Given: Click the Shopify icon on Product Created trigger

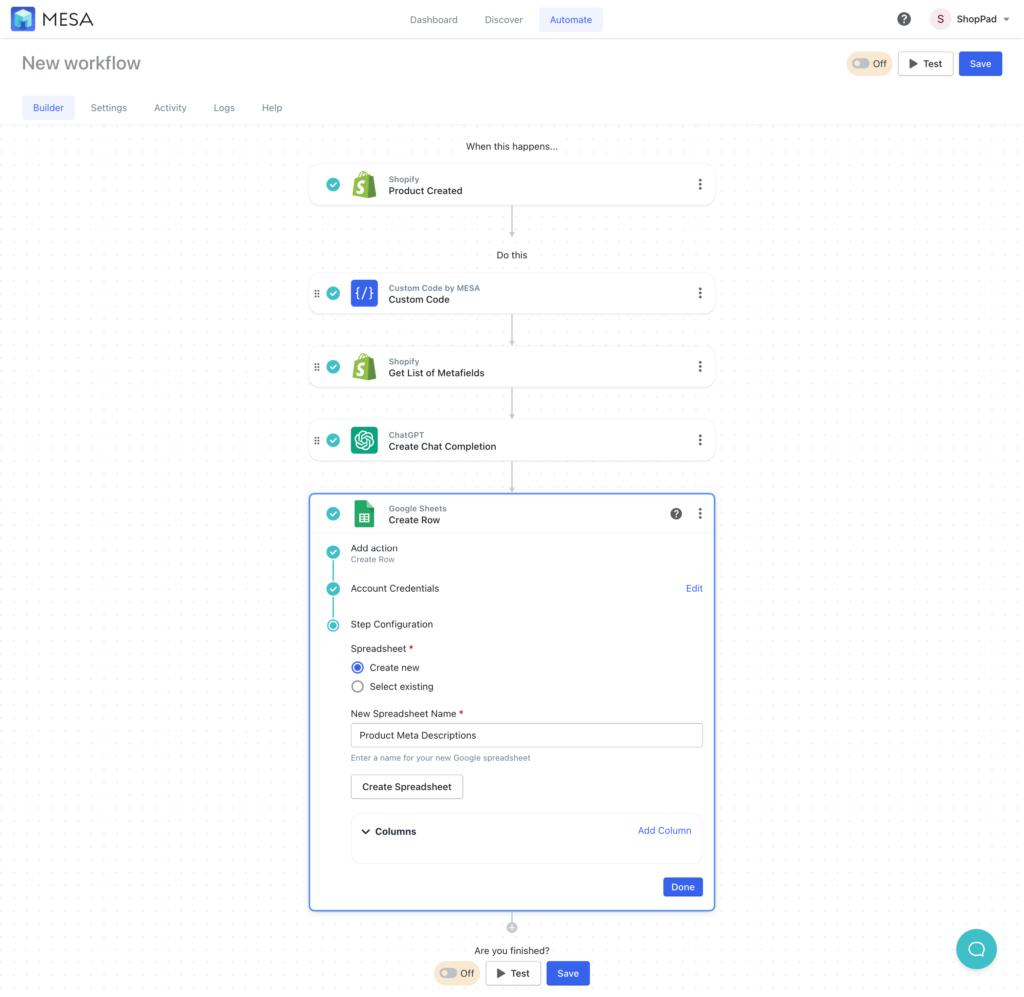Looking at the screenshot, I should [x=365, y=184].
